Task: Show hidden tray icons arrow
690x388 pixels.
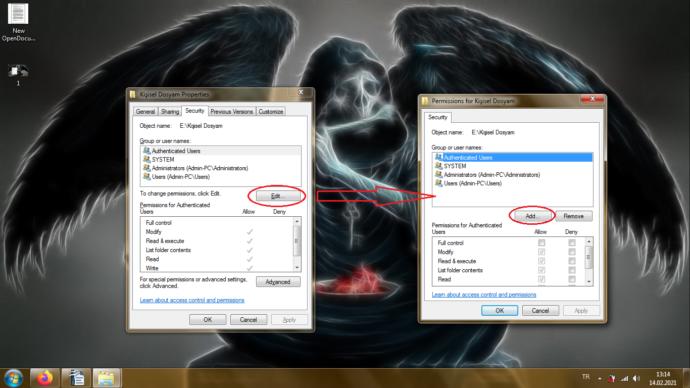Action: tap(599, 378)
